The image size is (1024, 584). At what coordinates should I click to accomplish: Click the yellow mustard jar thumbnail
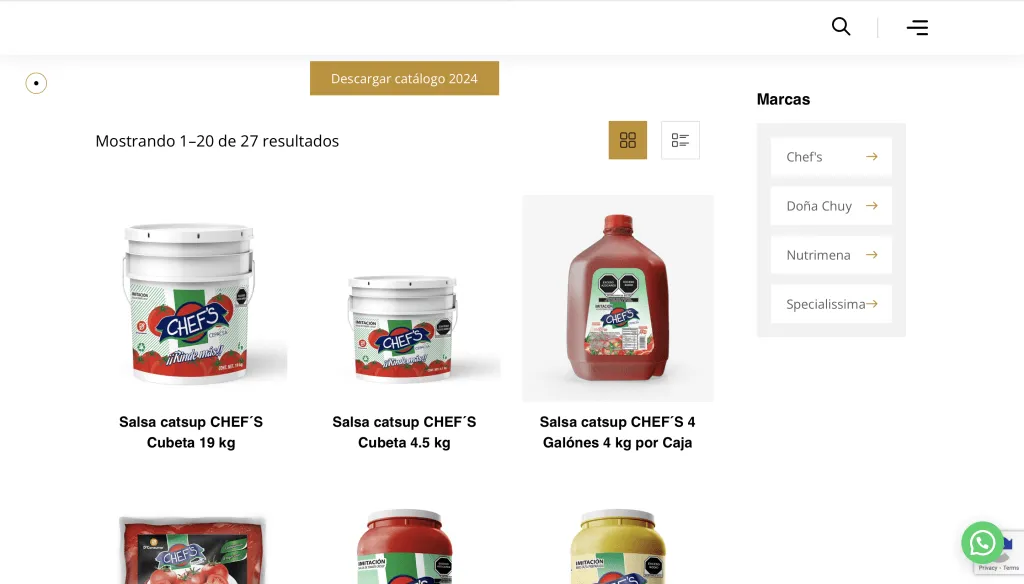pyautogui.click(x=618, y=546)
